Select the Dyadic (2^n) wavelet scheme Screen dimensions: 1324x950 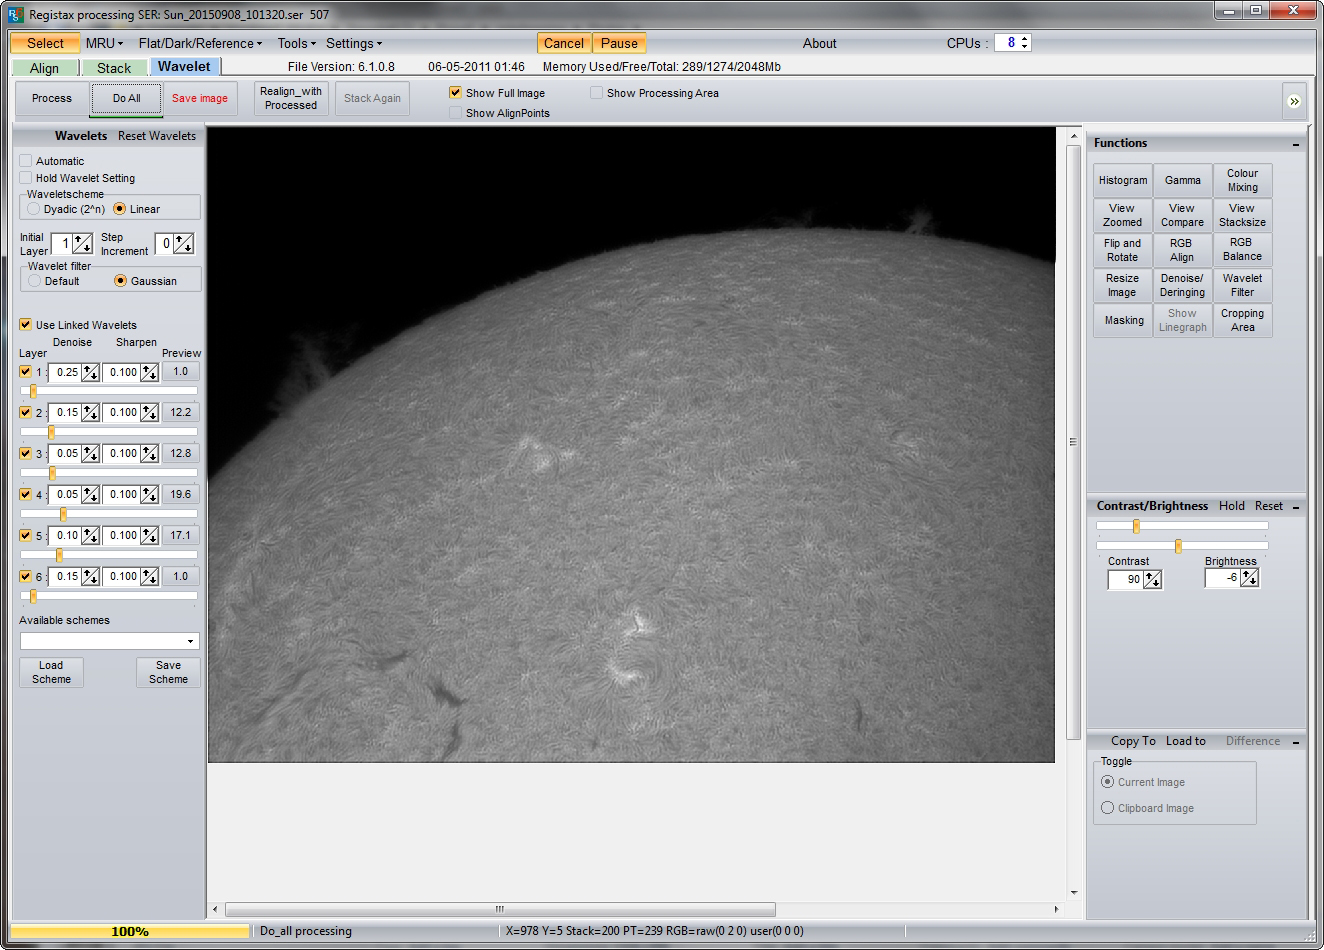tap(34, 209)
